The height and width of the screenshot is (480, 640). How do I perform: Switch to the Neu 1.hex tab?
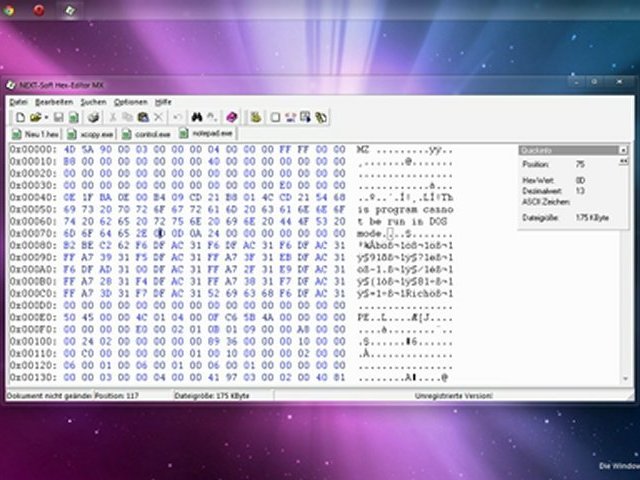pos(38,133)
